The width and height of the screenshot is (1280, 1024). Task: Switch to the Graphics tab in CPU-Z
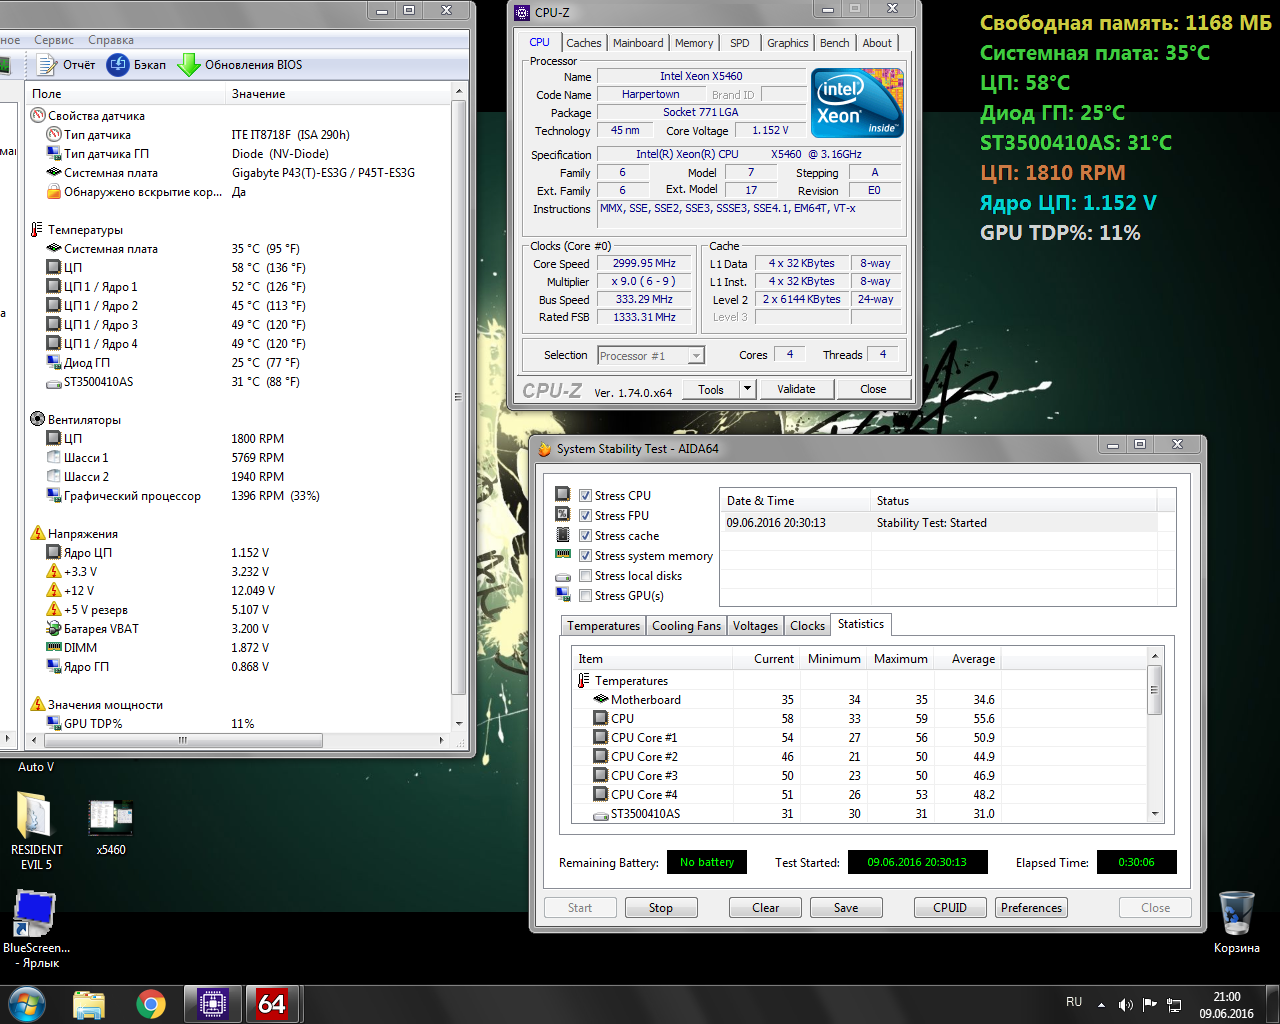pos(788,43)
